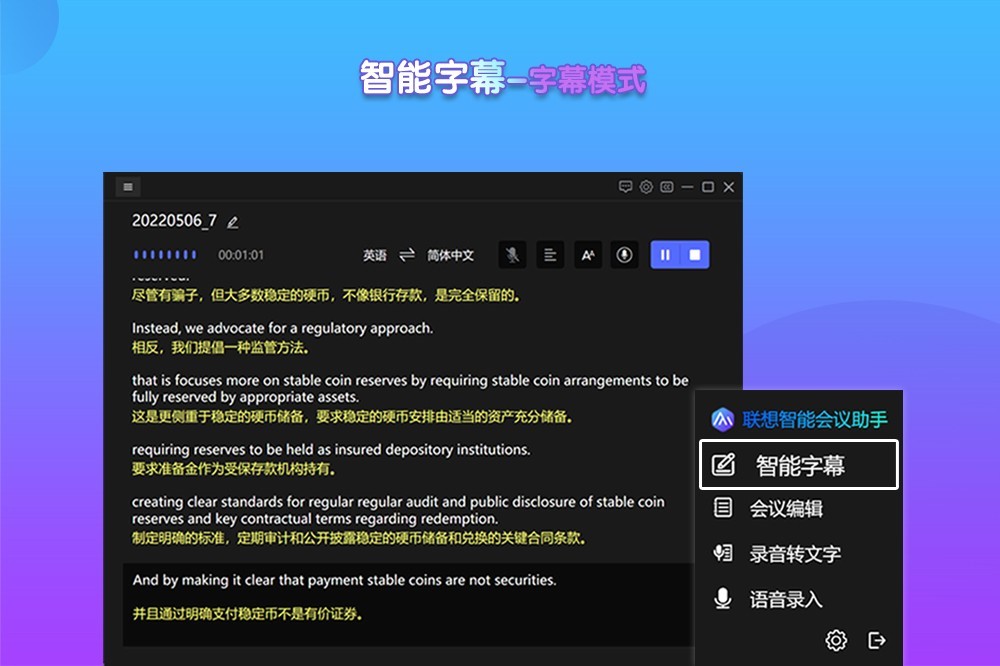The image size is (1000, 666).
Task: Click translation 制定明确的标准，定期审计
Action: click(x=358, y=538)
